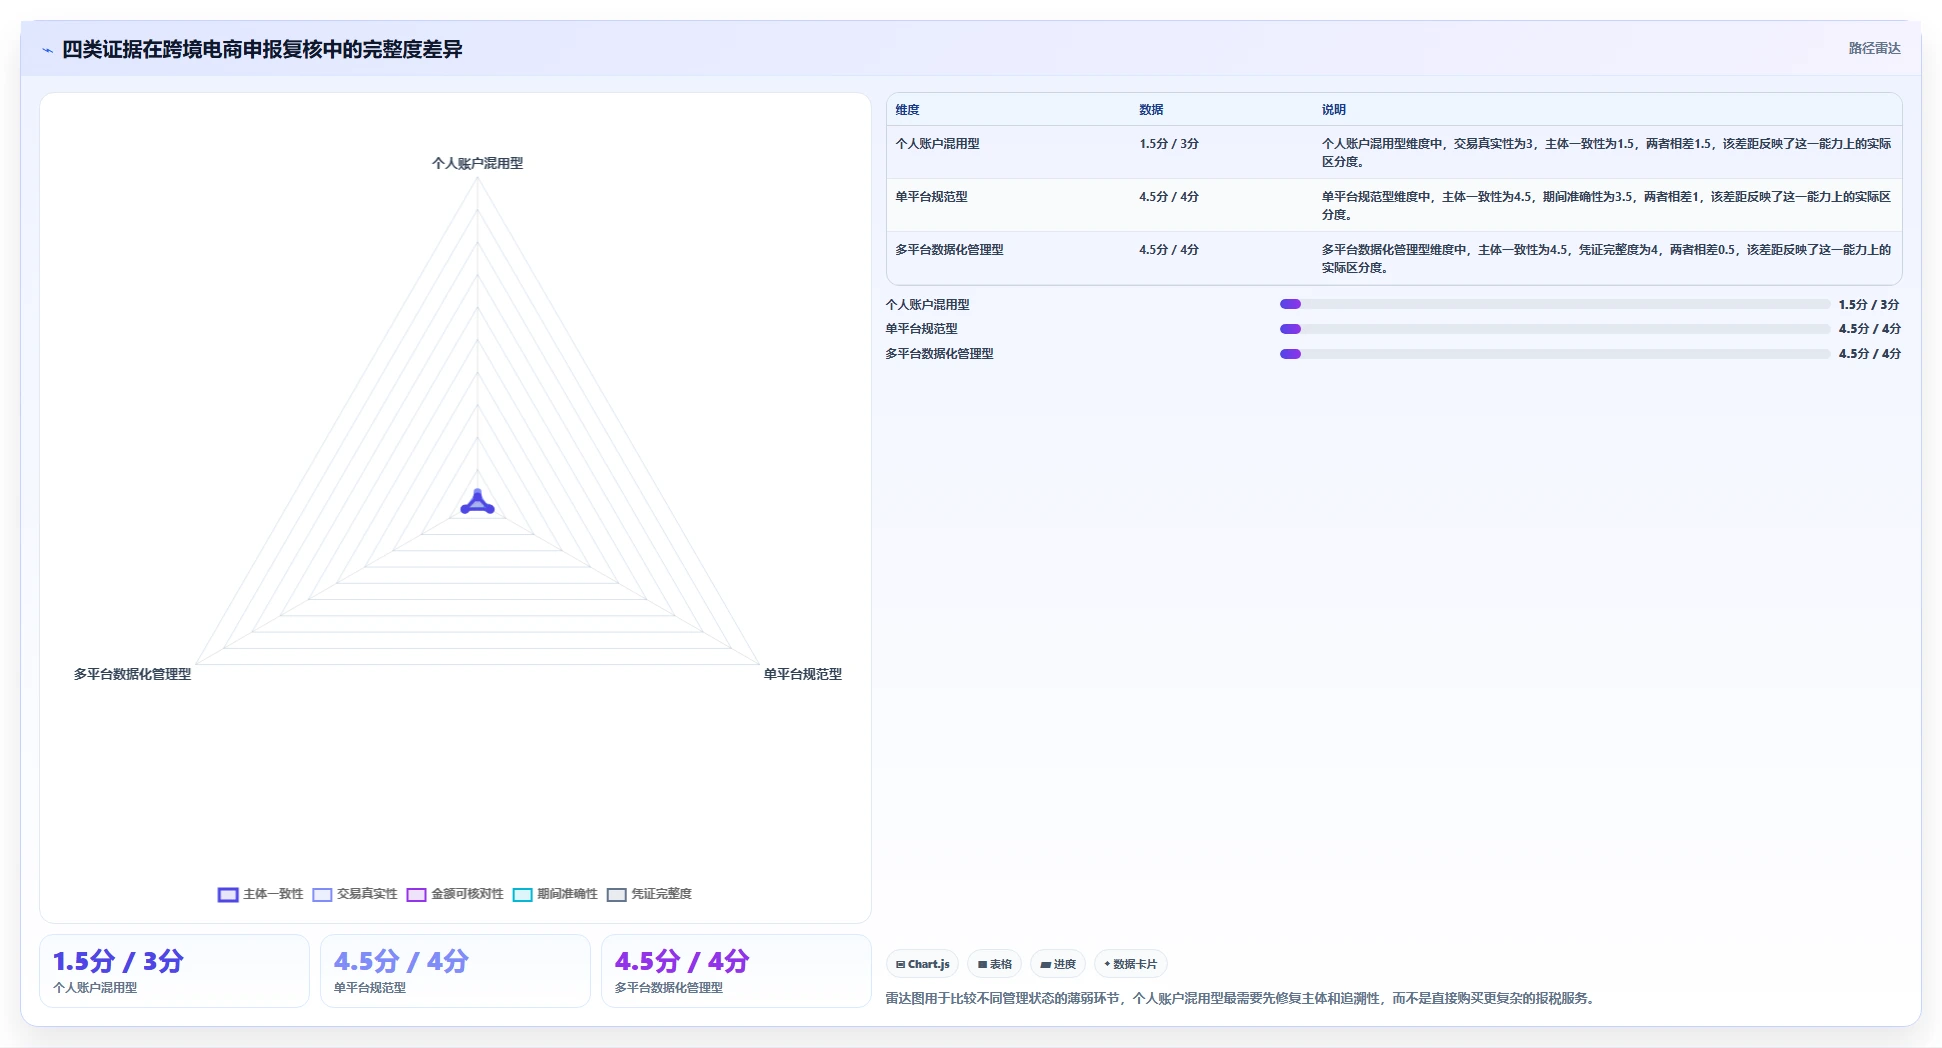Click the Chart.js chip
Image resolution: width=1942 pixels, height=1048 pixels.
click(922, 964)
